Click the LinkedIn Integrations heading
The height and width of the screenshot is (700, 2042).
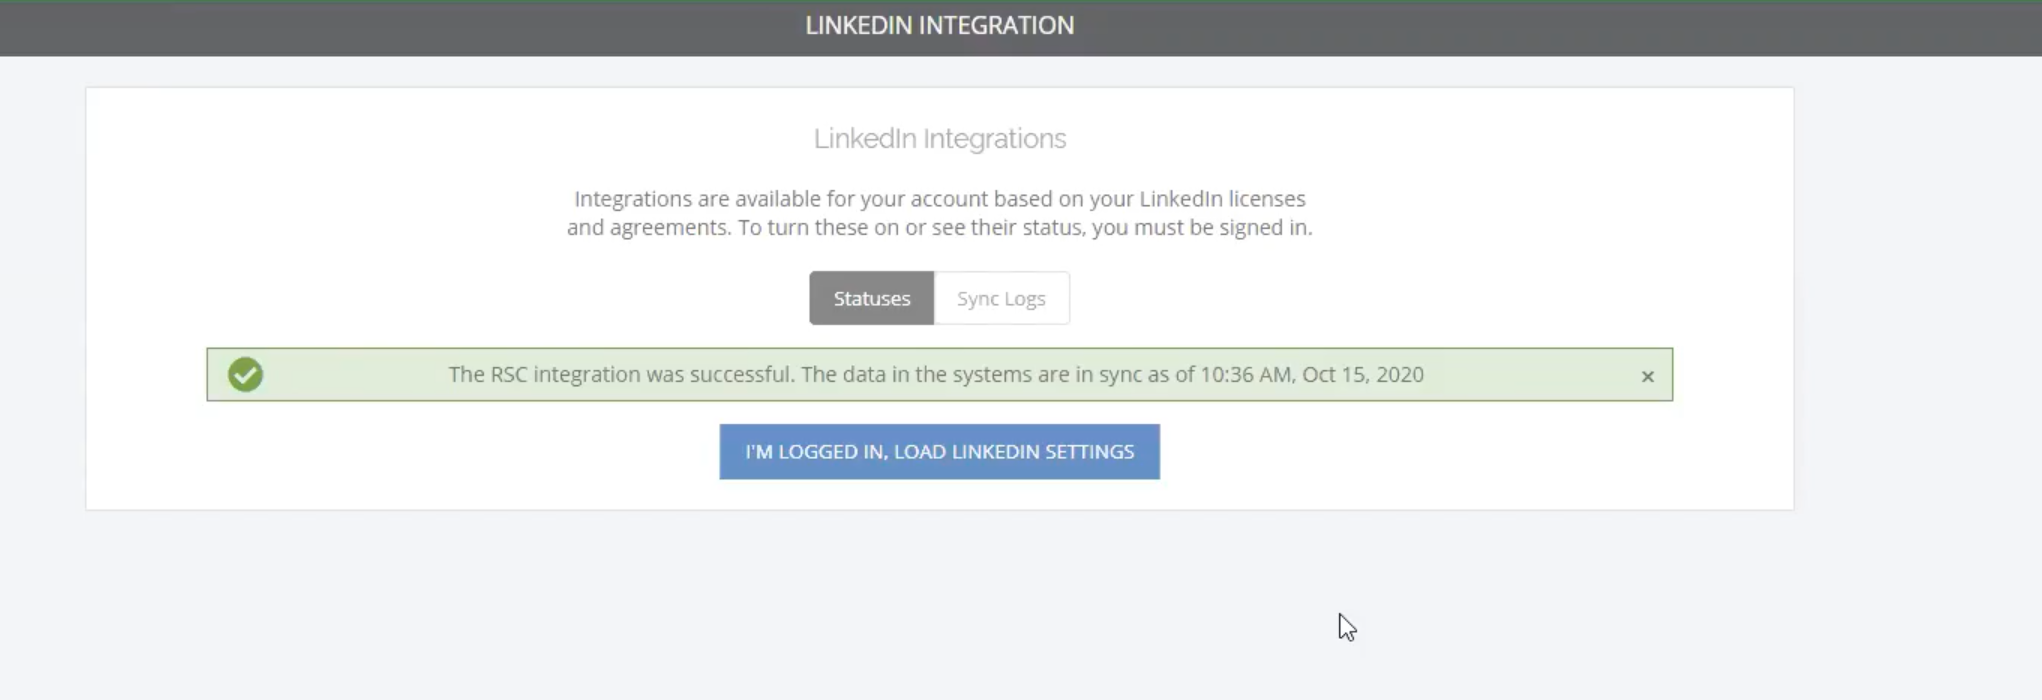tap(940, 139)
